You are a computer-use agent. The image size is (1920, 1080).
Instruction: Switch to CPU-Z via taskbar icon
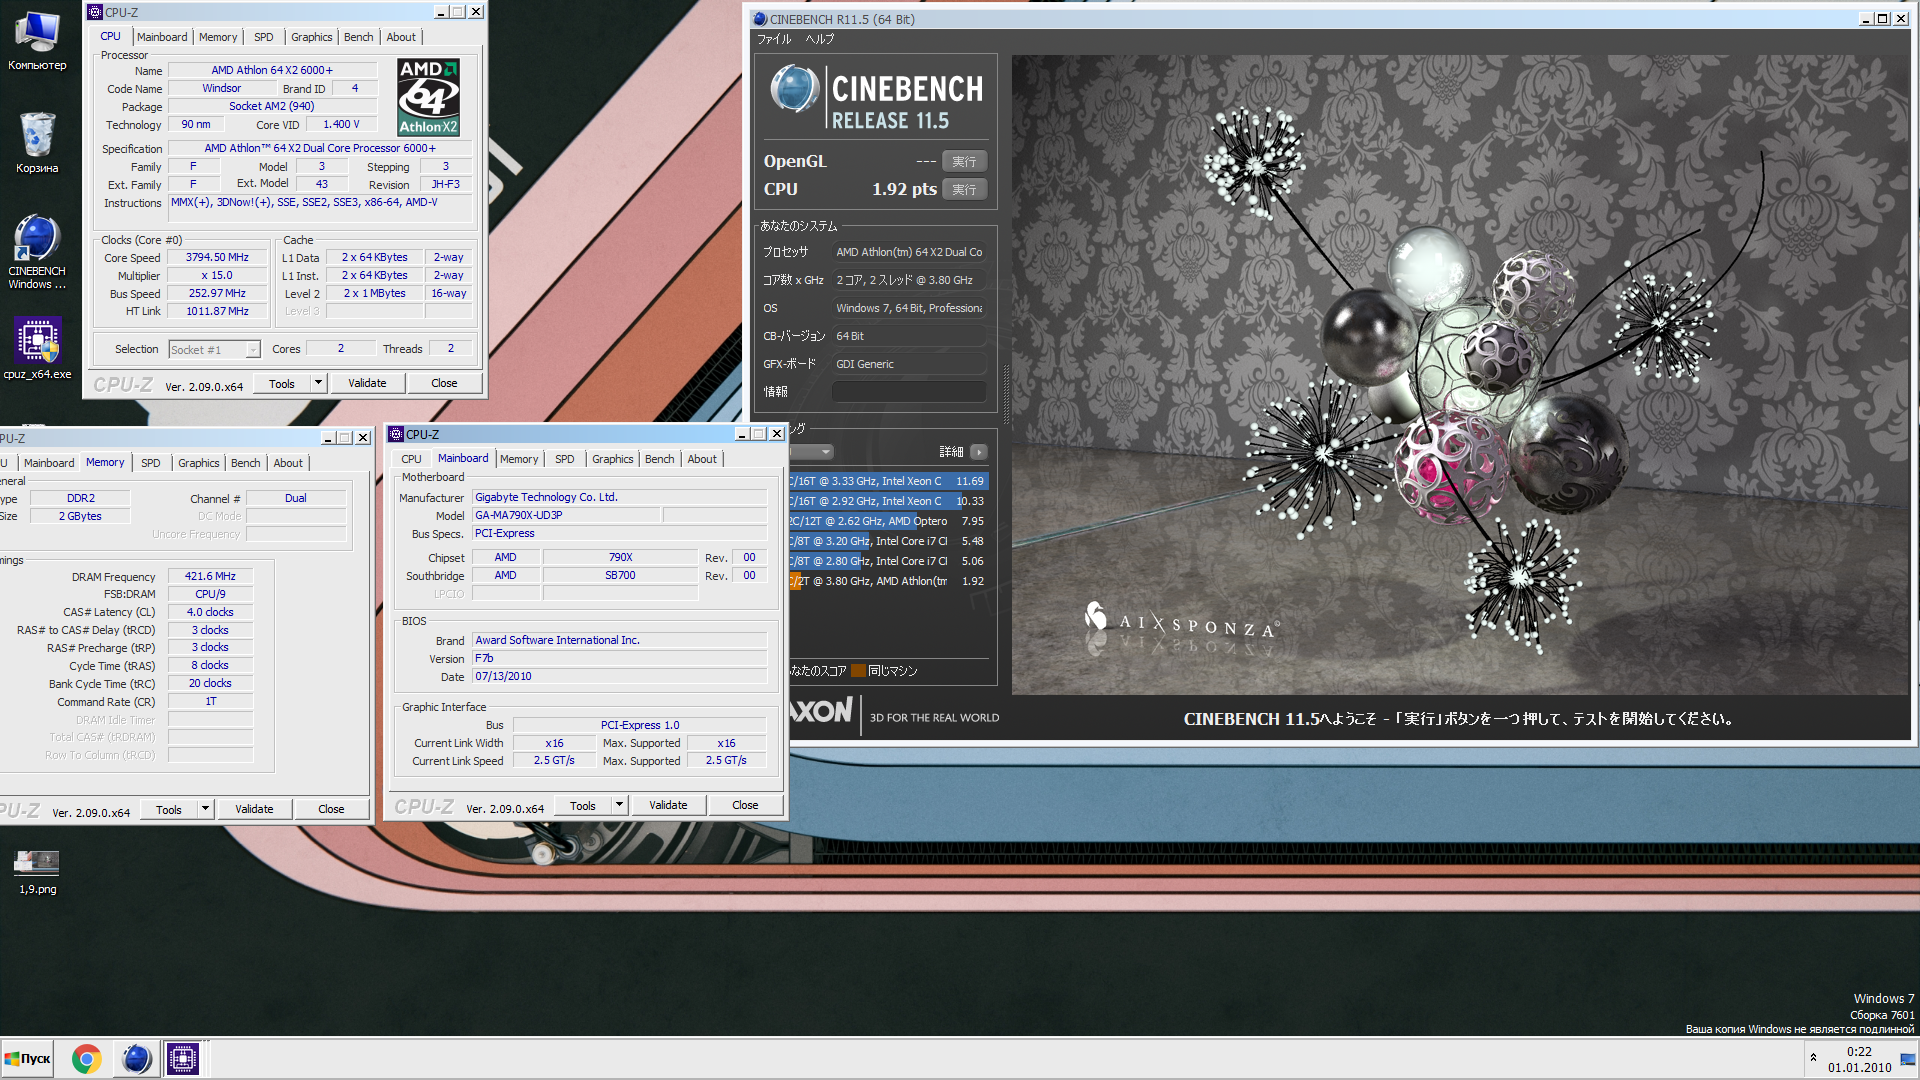183,1059
